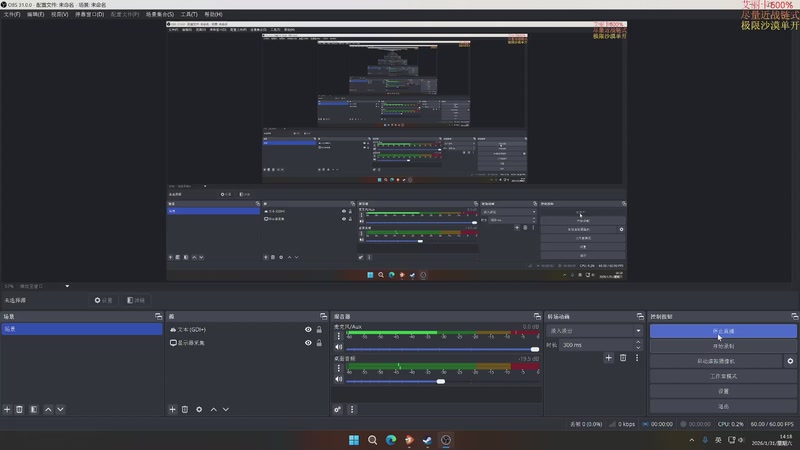Click the 300 ms duration field
The width and height of the screenshot is (800, 450).
tap(597, 345)
